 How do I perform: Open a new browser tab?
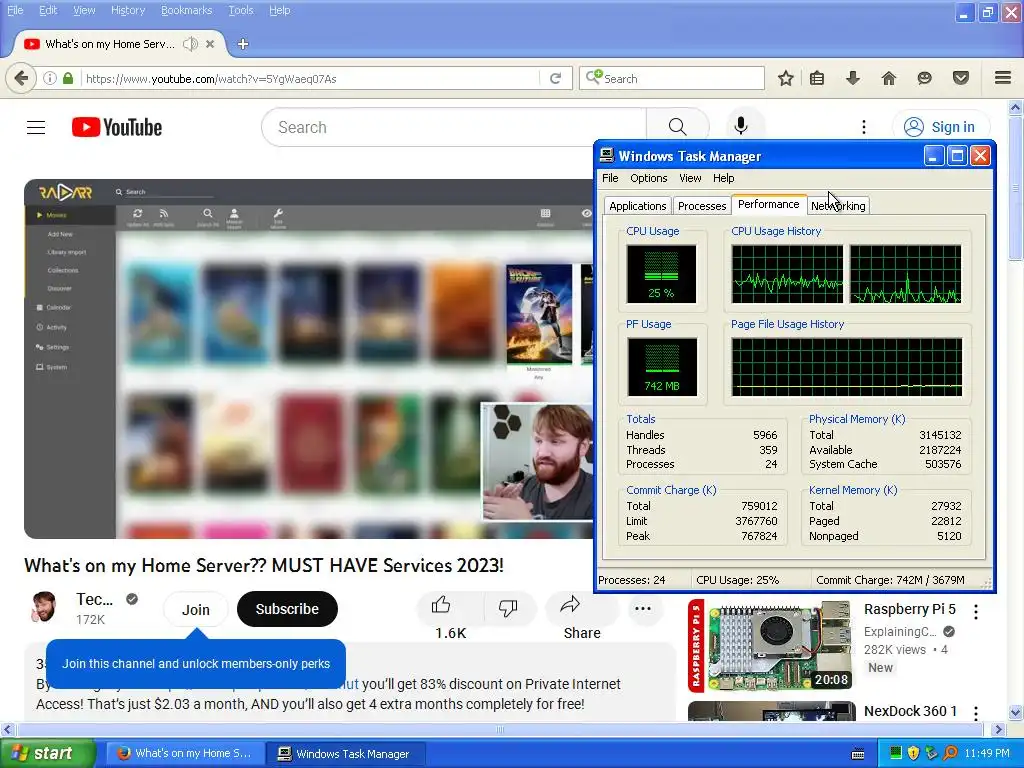click(243, 44)
